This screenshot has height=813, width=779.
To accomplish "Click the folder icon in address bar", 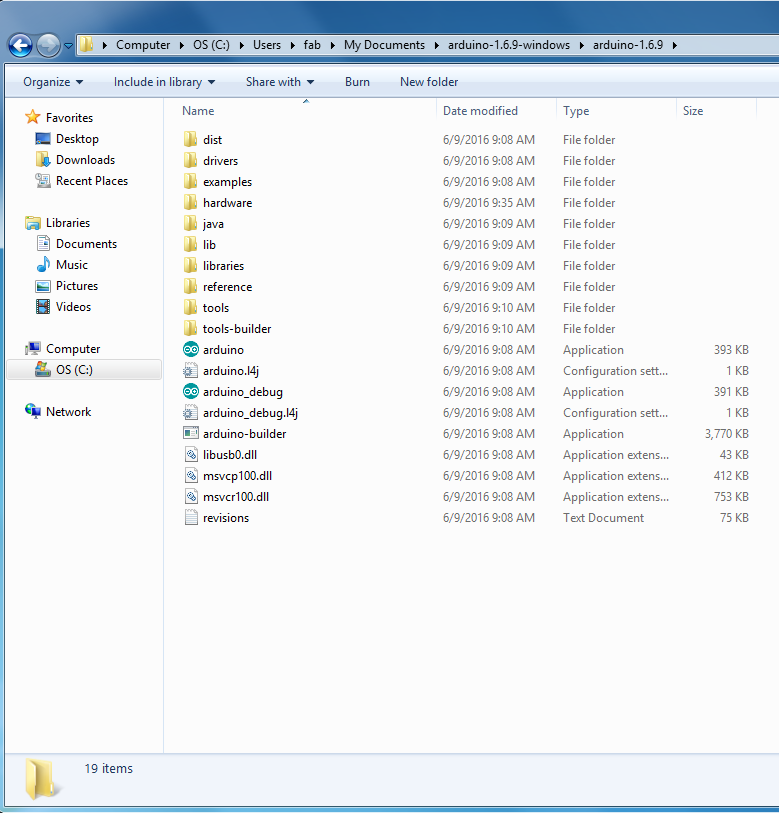I will point(87,45).
